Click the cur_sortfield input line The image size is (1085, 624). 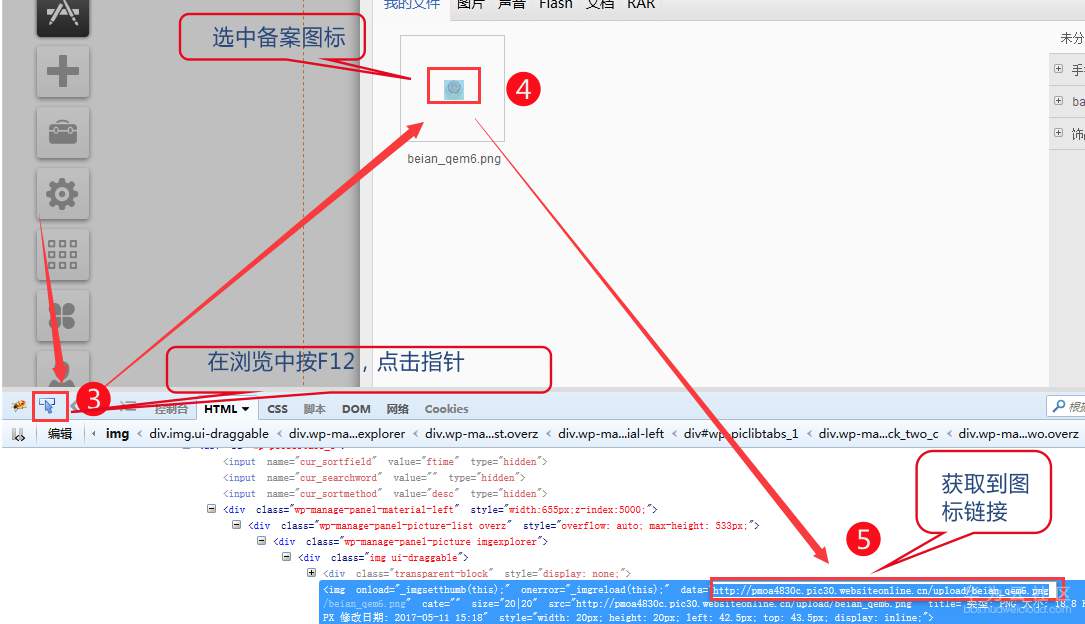(385, 461)
